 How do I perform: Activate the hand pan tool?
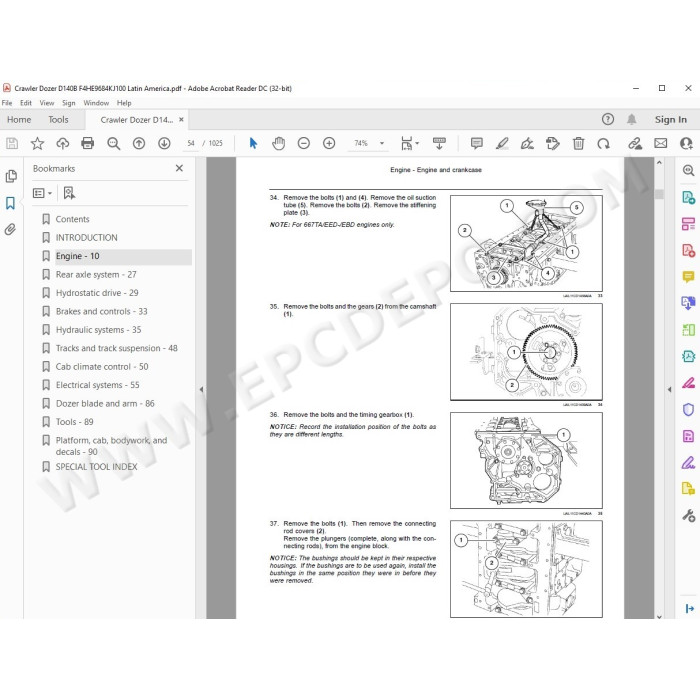(x=279, y=143)
